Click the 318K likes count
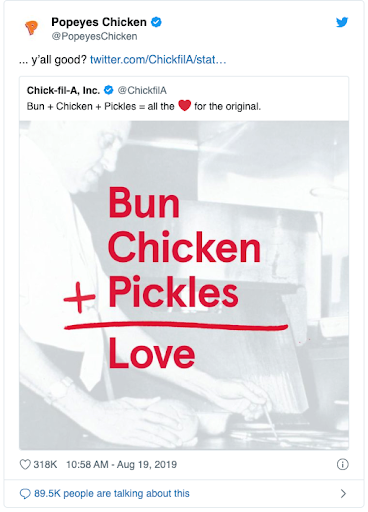The width and height of the screenshot is (368, 512). [45, 464]
